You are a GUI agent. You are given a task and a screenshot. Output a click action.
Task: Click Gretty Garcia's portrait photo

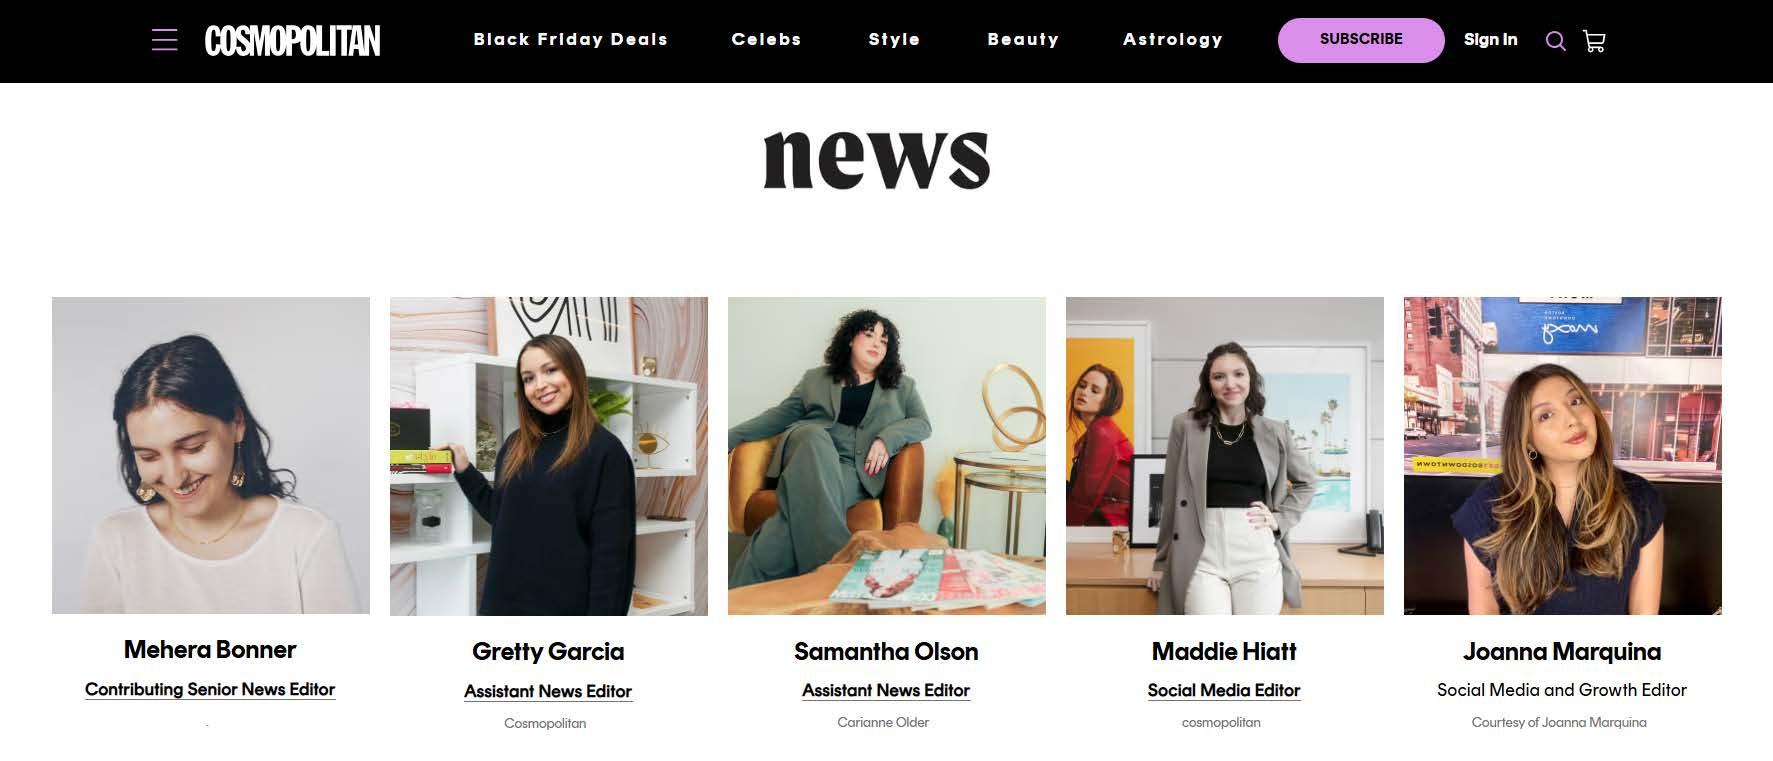(x=549, y=456)
